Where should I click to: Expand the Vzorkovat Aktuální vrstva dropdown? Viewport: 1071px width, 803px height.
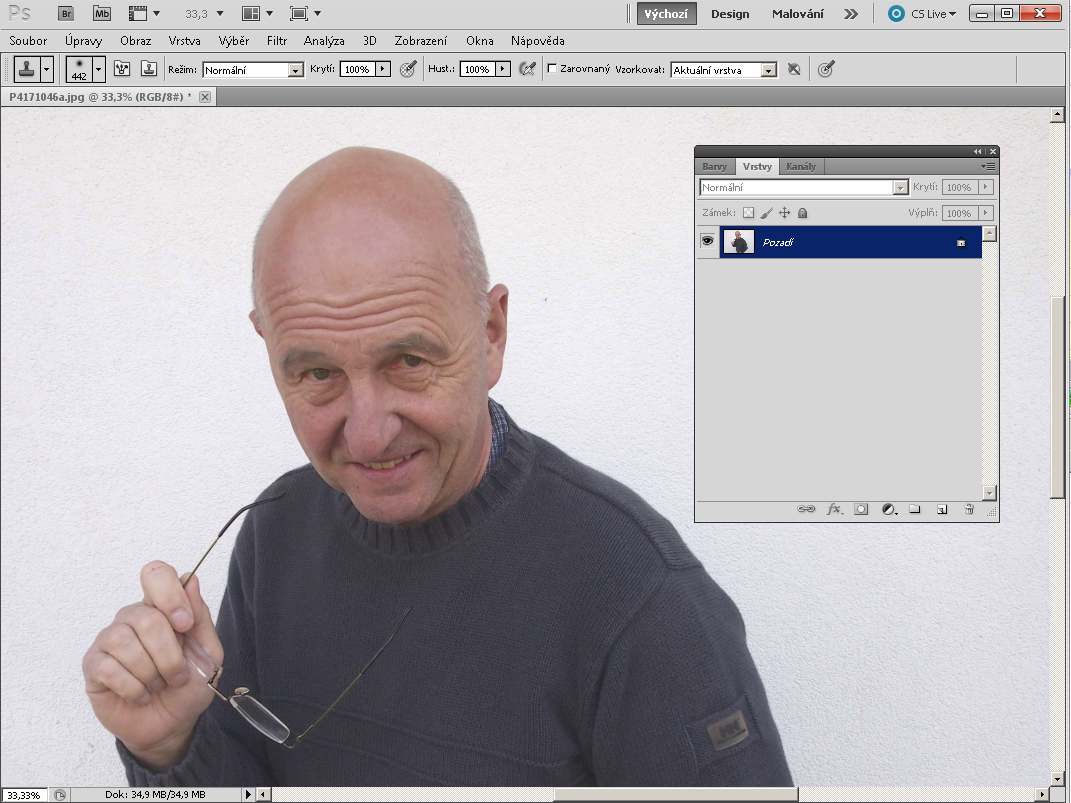768,70
